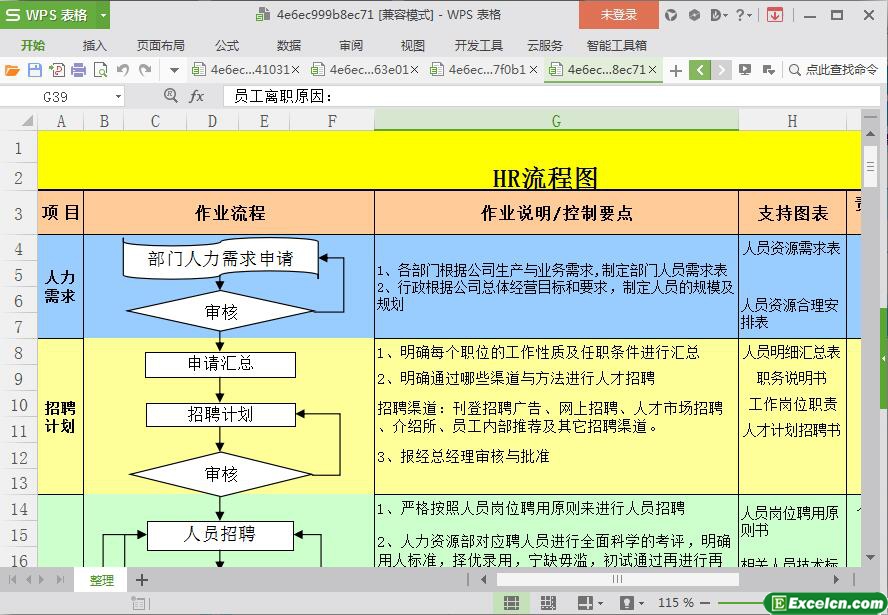Click the 招聘计划 flowchart box

pyautogui.click(x=221, y=415)
